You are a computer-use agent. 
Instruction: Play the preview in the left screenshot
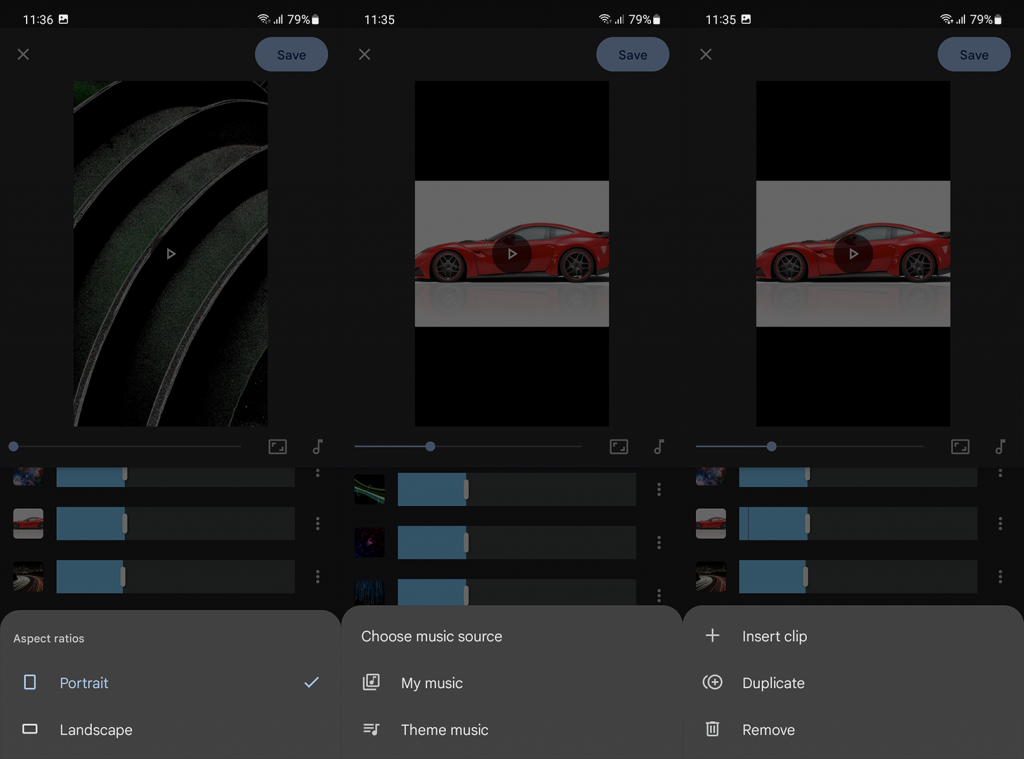(x=170, y=253)
